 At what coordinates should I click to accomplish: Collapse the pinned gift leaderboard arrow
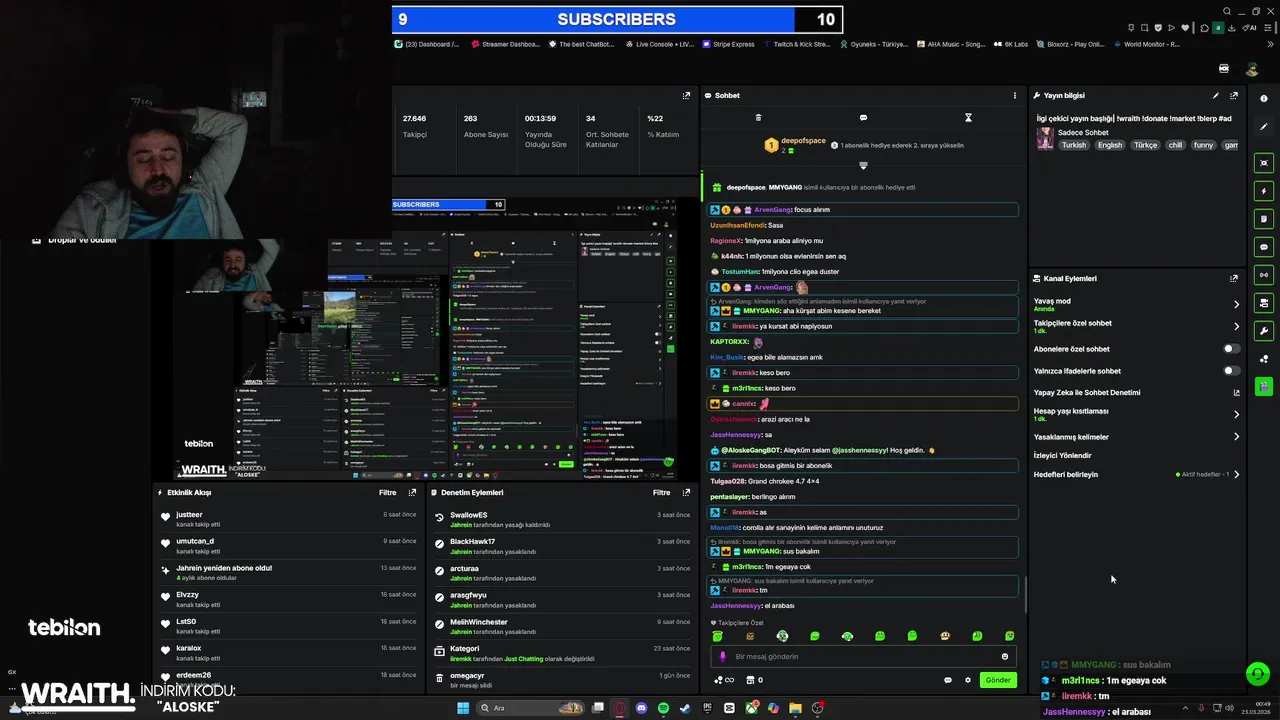coord(863,166)
